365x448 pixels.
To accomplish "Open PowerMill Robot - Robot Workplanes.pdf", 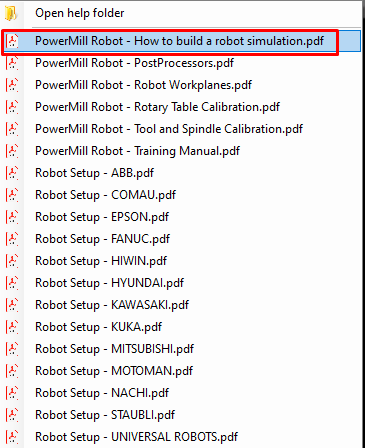I will [x=182, y=85].
